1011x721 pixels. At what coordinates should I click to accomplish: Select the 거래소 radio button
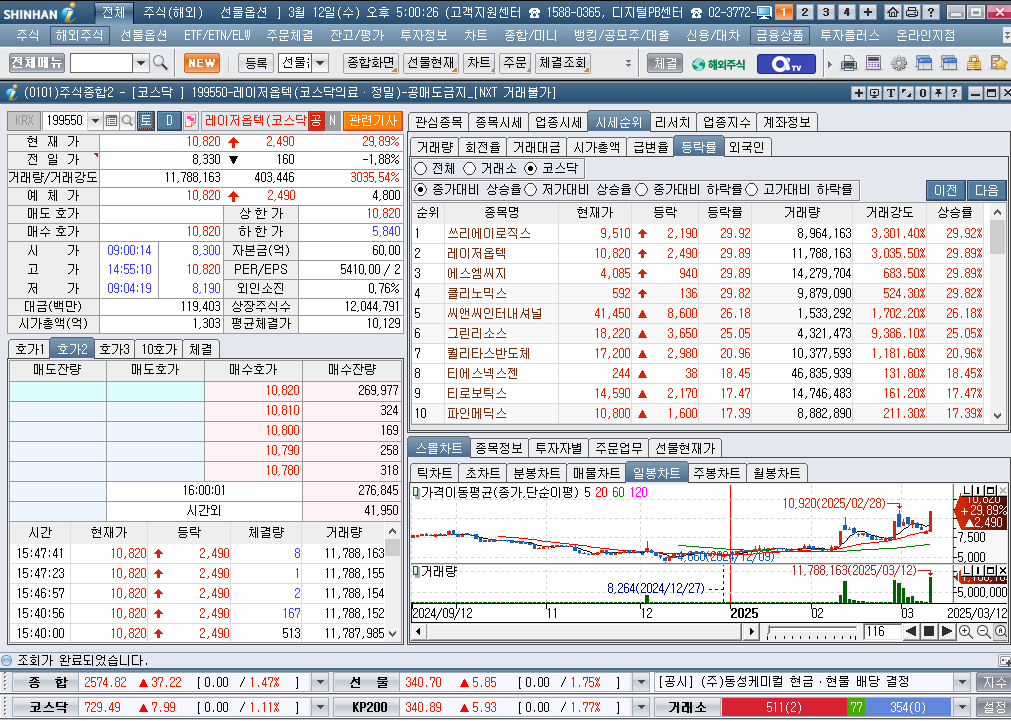pos(469,168)
